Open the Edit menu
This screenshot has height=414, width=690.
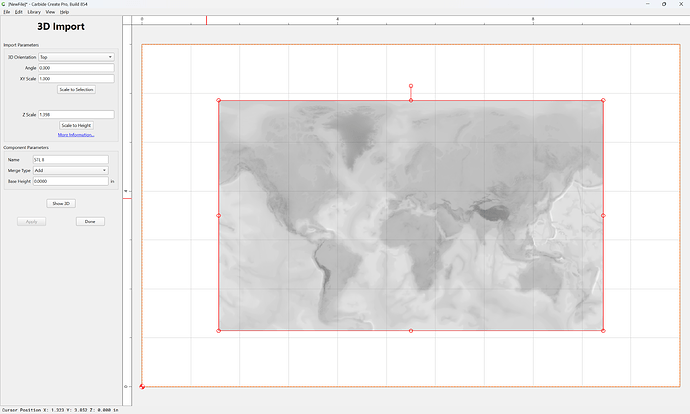(18, 12)
